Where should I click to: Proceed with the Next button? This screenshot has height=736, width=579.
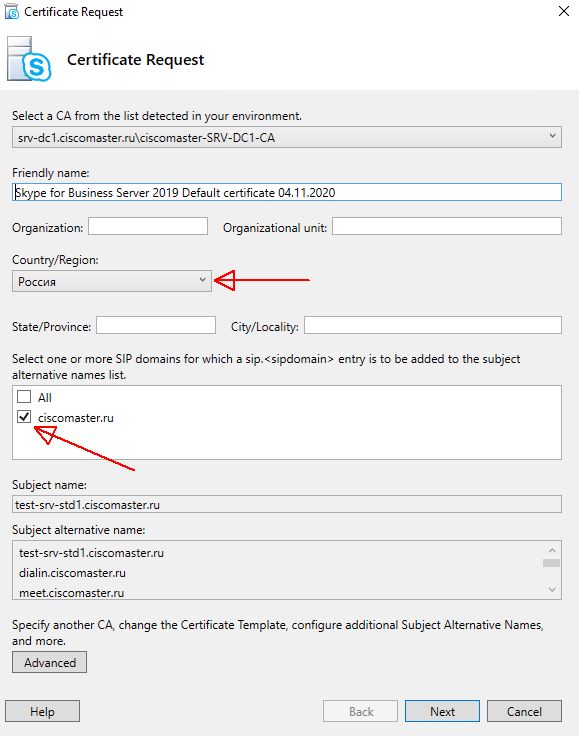[442, 711]
